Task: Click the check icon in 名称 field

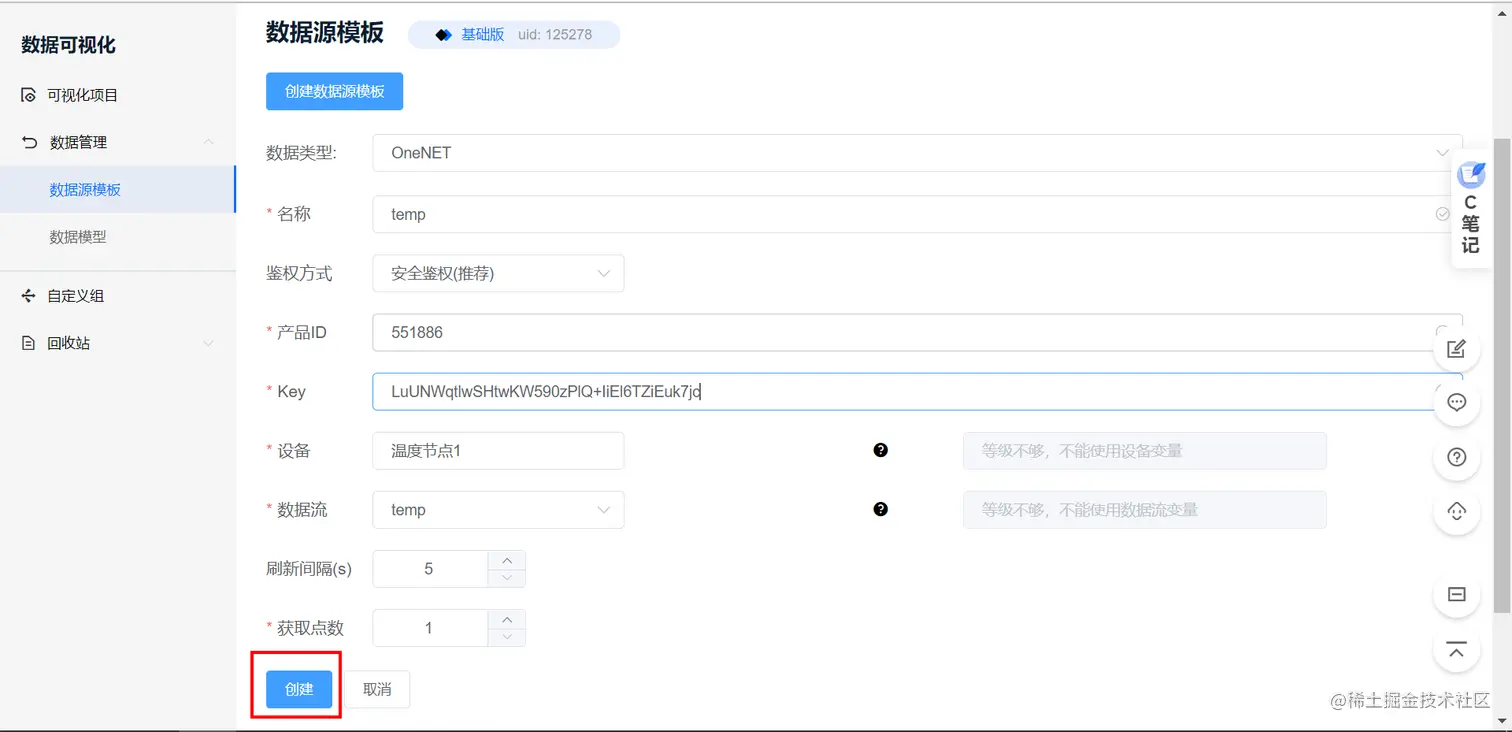Action: [1442, 213]
